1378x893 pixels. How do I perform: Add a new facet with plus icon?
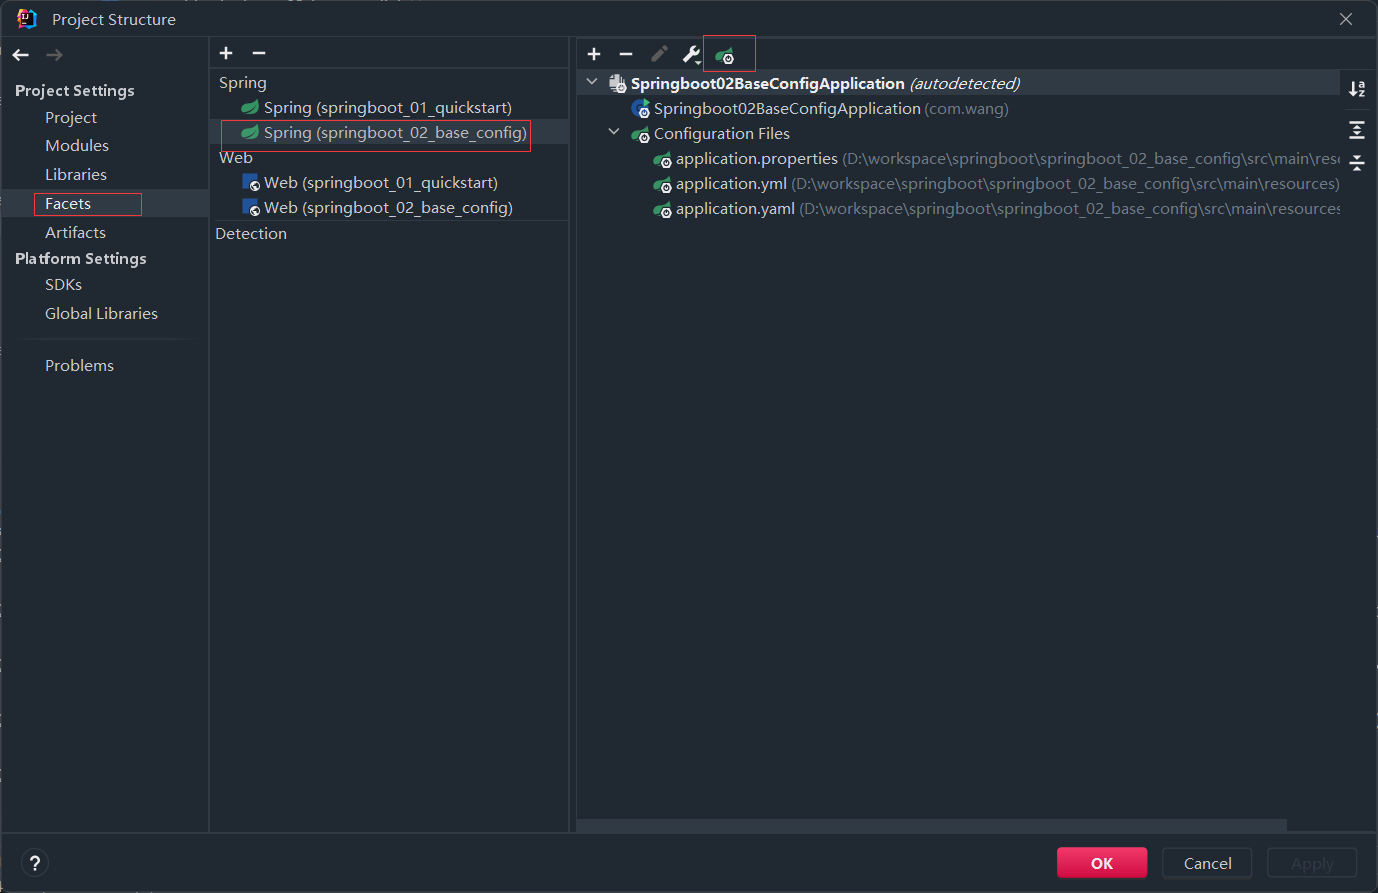[226, 53]
